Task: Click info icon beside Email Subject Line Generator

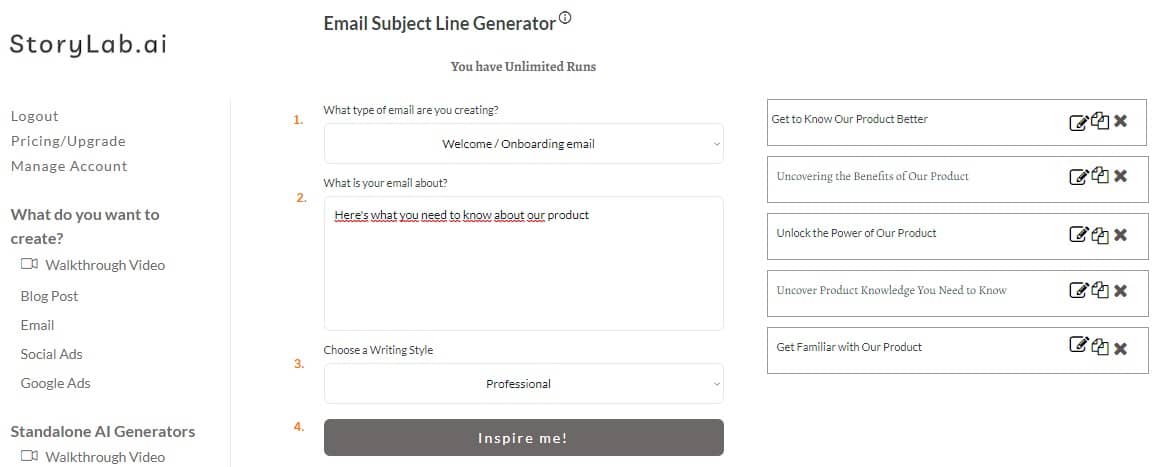Action: point(566,18)
